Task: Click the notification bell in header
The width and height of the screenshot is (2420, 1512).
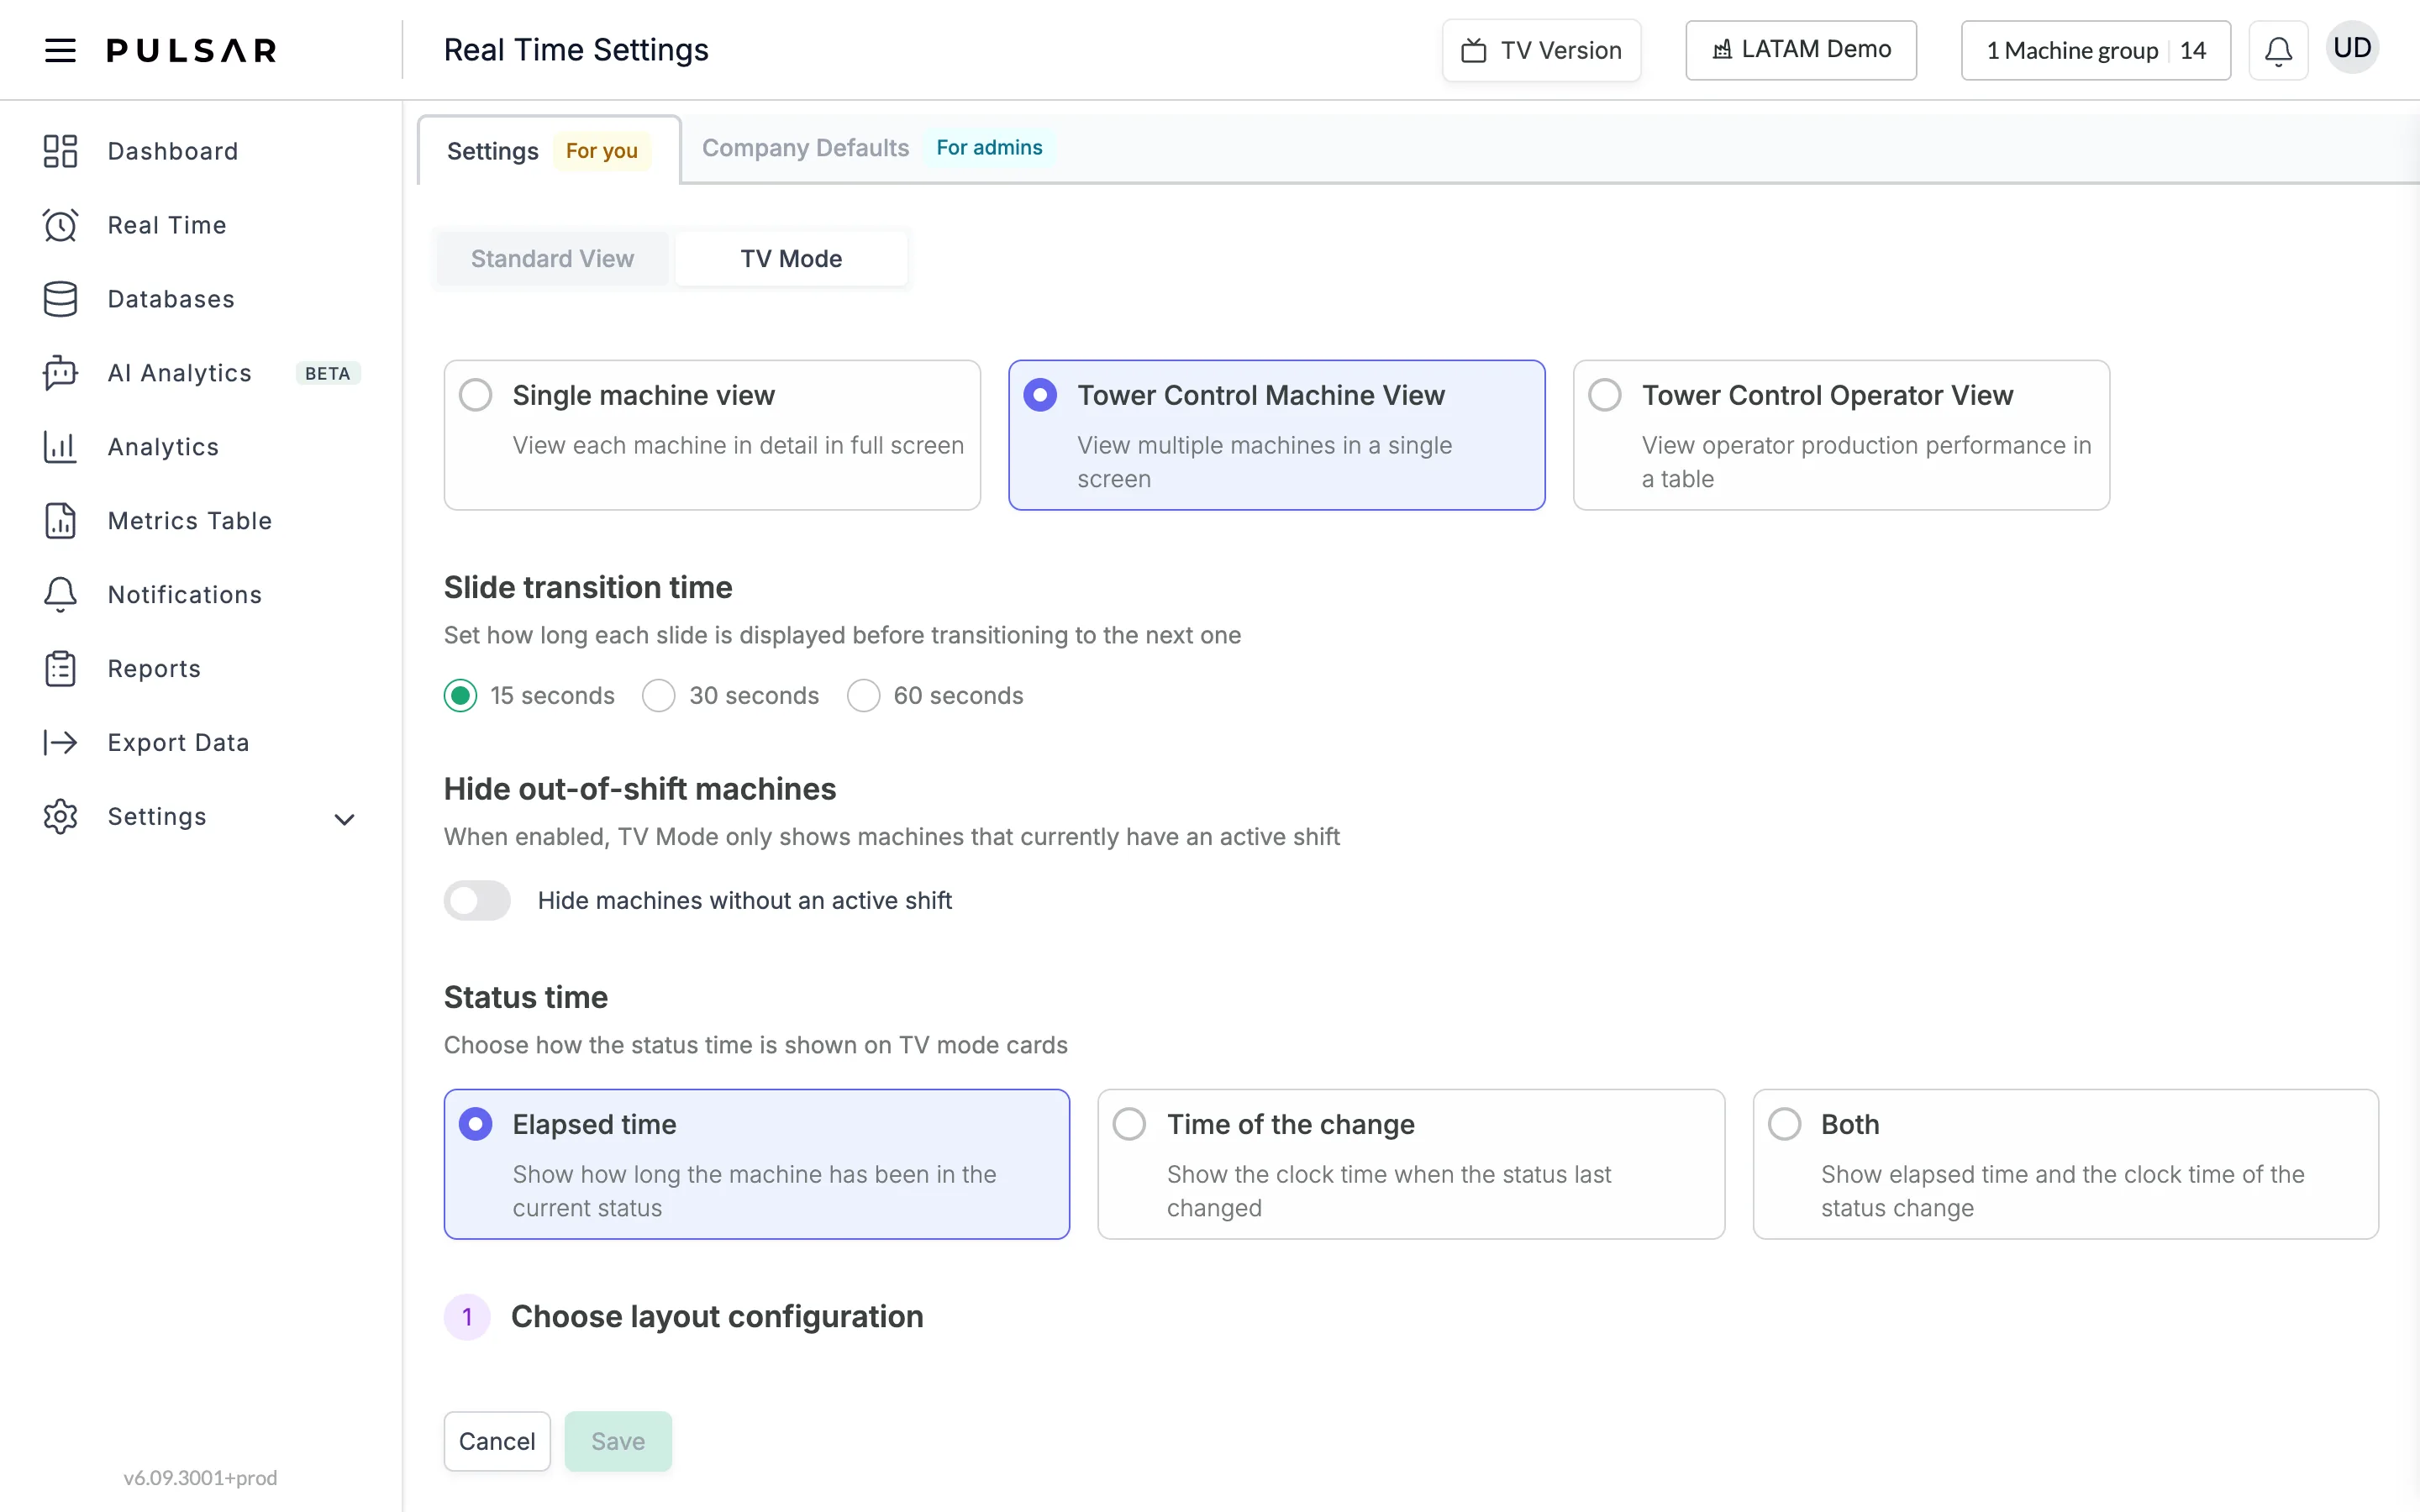Action: [2278, 50]
